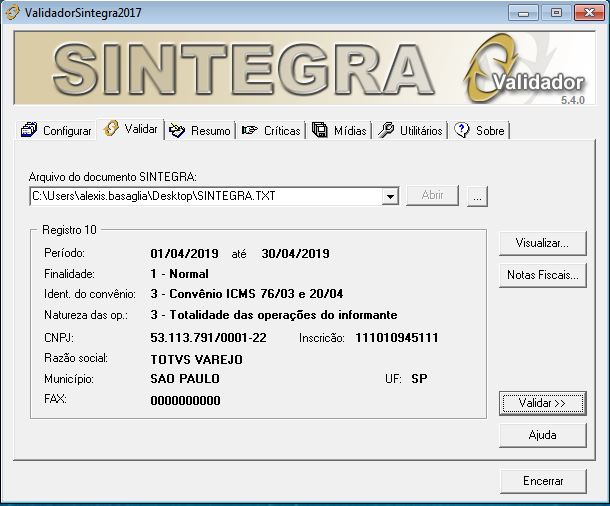Click the UF value SP
The height and width of the screenshot is (506, 610).
419,378
